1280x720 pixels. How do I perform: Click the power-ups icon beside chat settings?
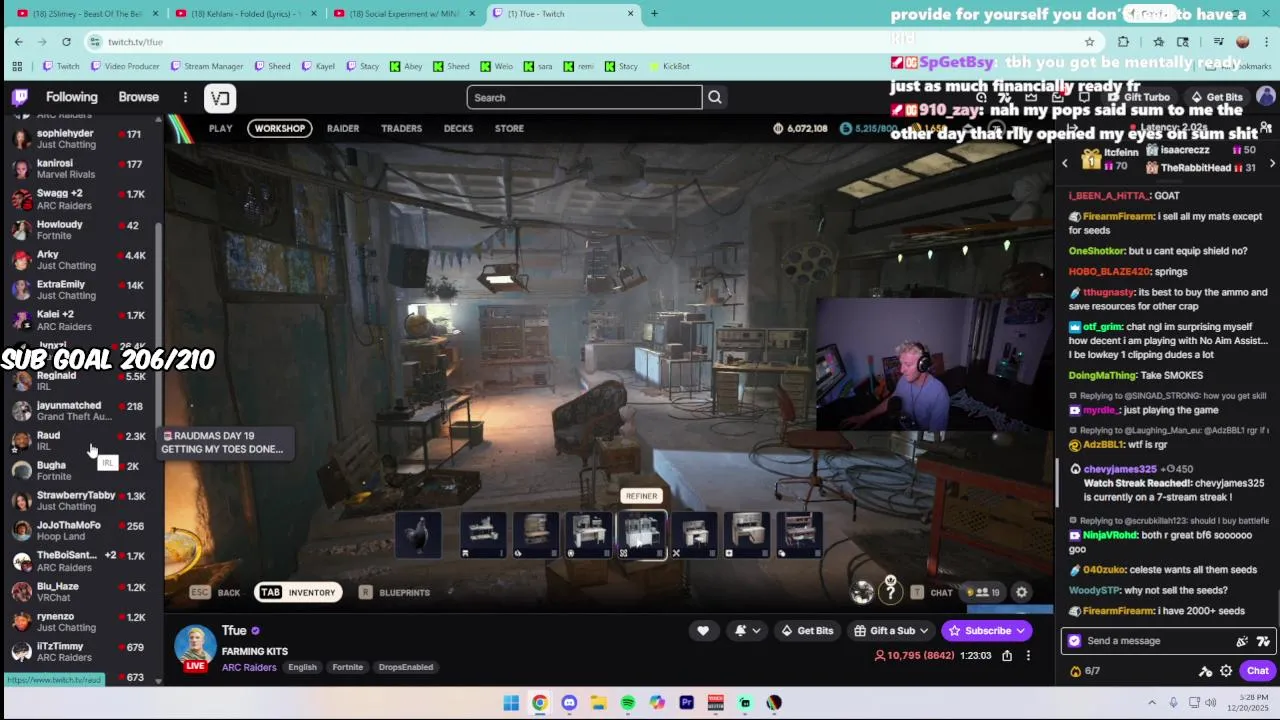pos(1205,671)
